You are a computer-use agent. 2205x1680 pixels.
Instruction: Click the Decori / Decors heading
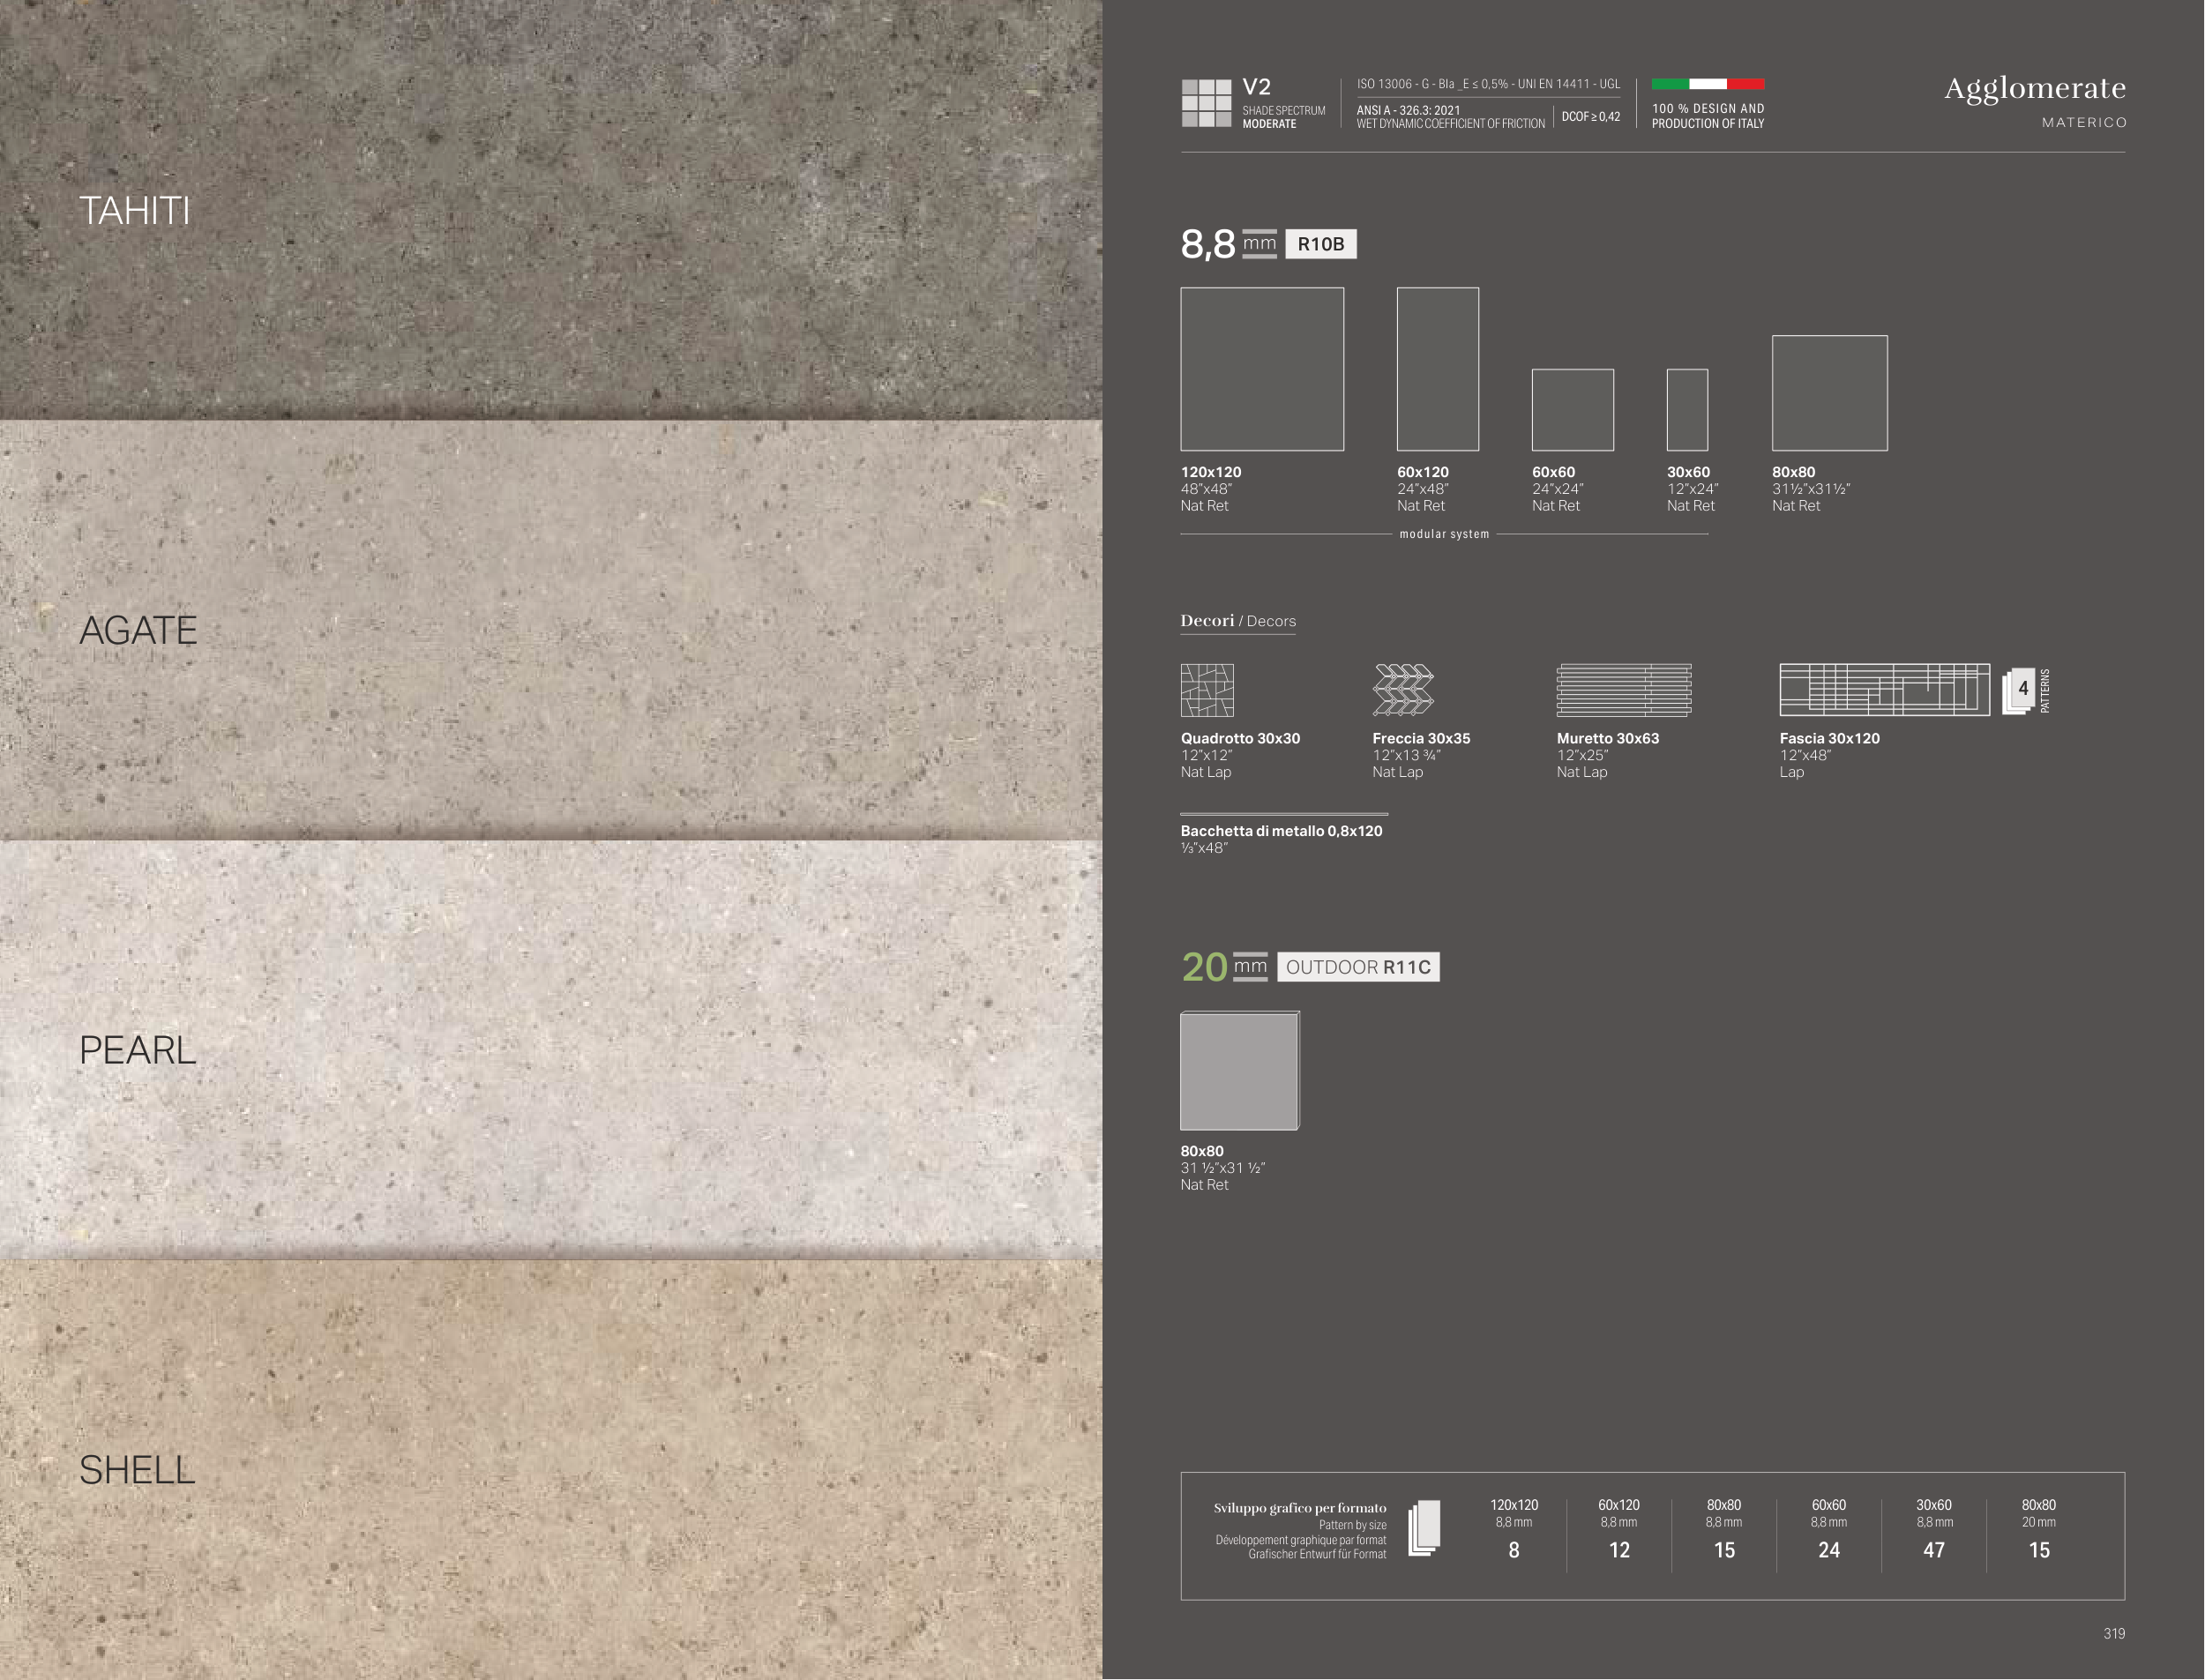1238,621
